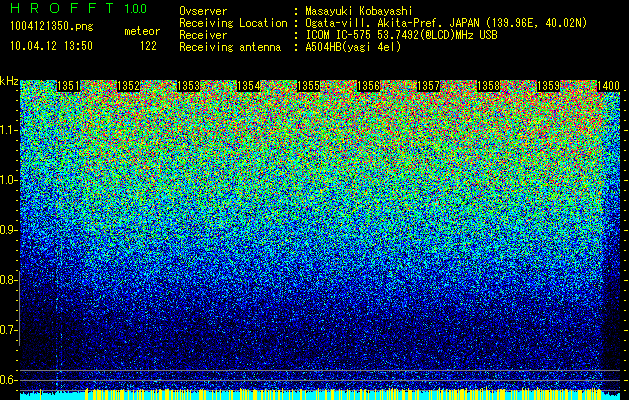Select the 1355 time marker
The image size is (629, 400).
(x=308, y=86)
